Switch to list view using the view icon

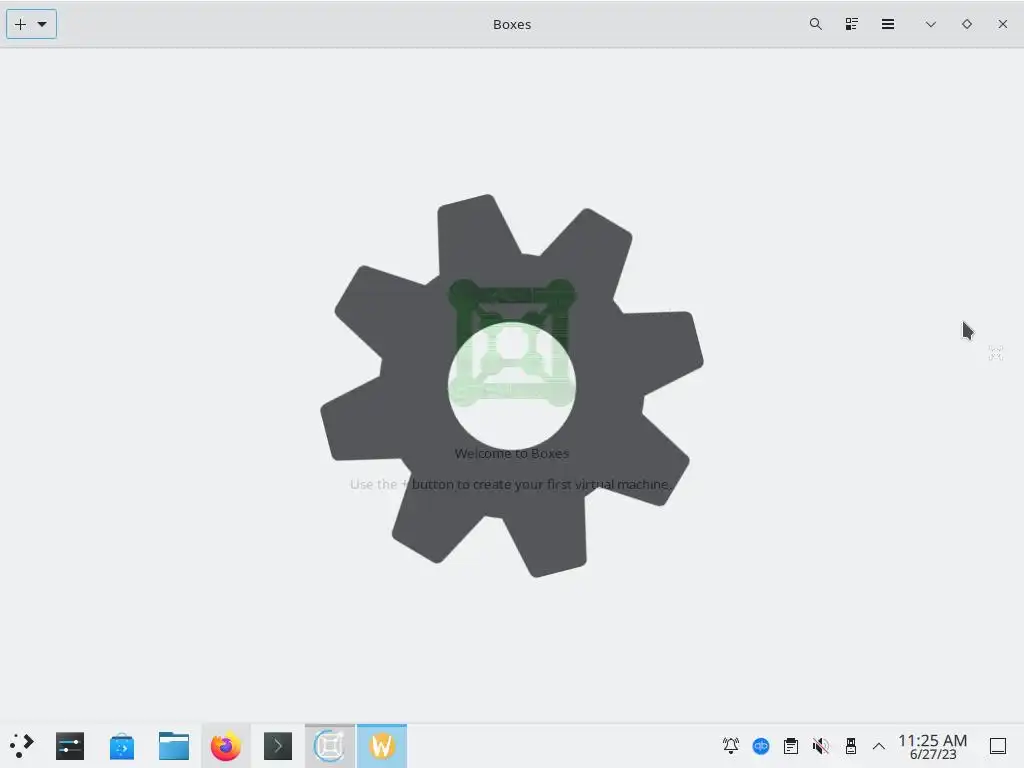pos(852,24)
